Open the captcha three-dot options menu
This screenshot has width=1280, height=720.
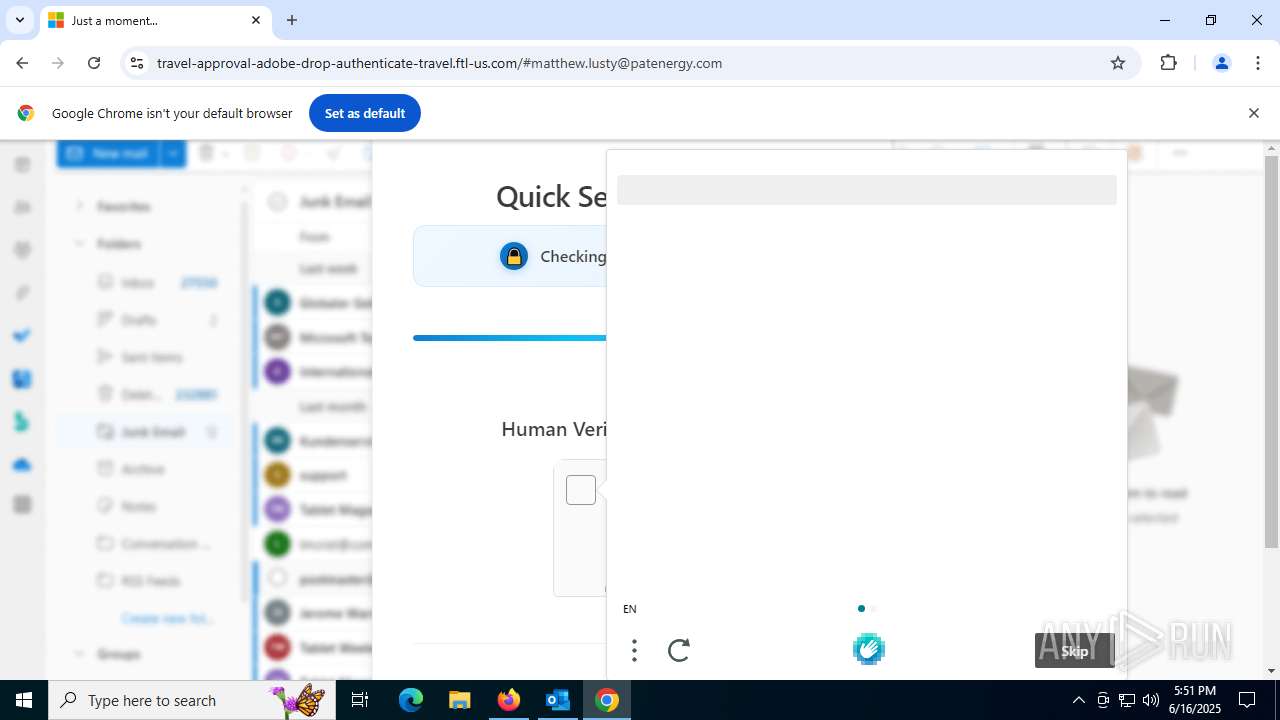pos(634,651)
